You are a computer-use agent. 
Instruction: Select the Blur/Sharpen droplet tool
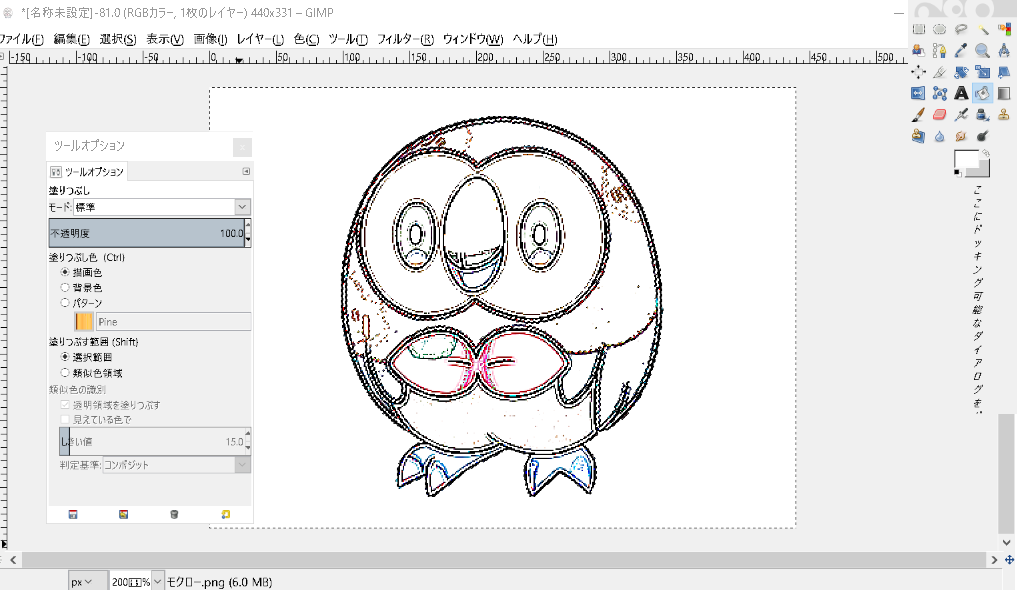(940, 136)
